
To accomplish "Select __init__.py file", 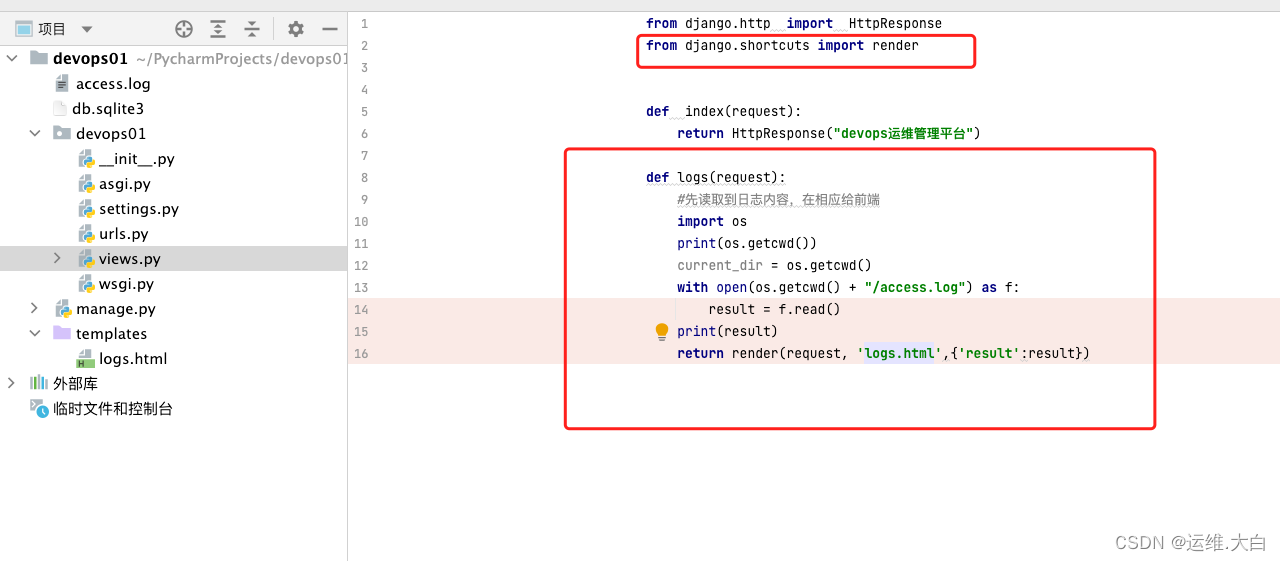I will pos(137,159).
